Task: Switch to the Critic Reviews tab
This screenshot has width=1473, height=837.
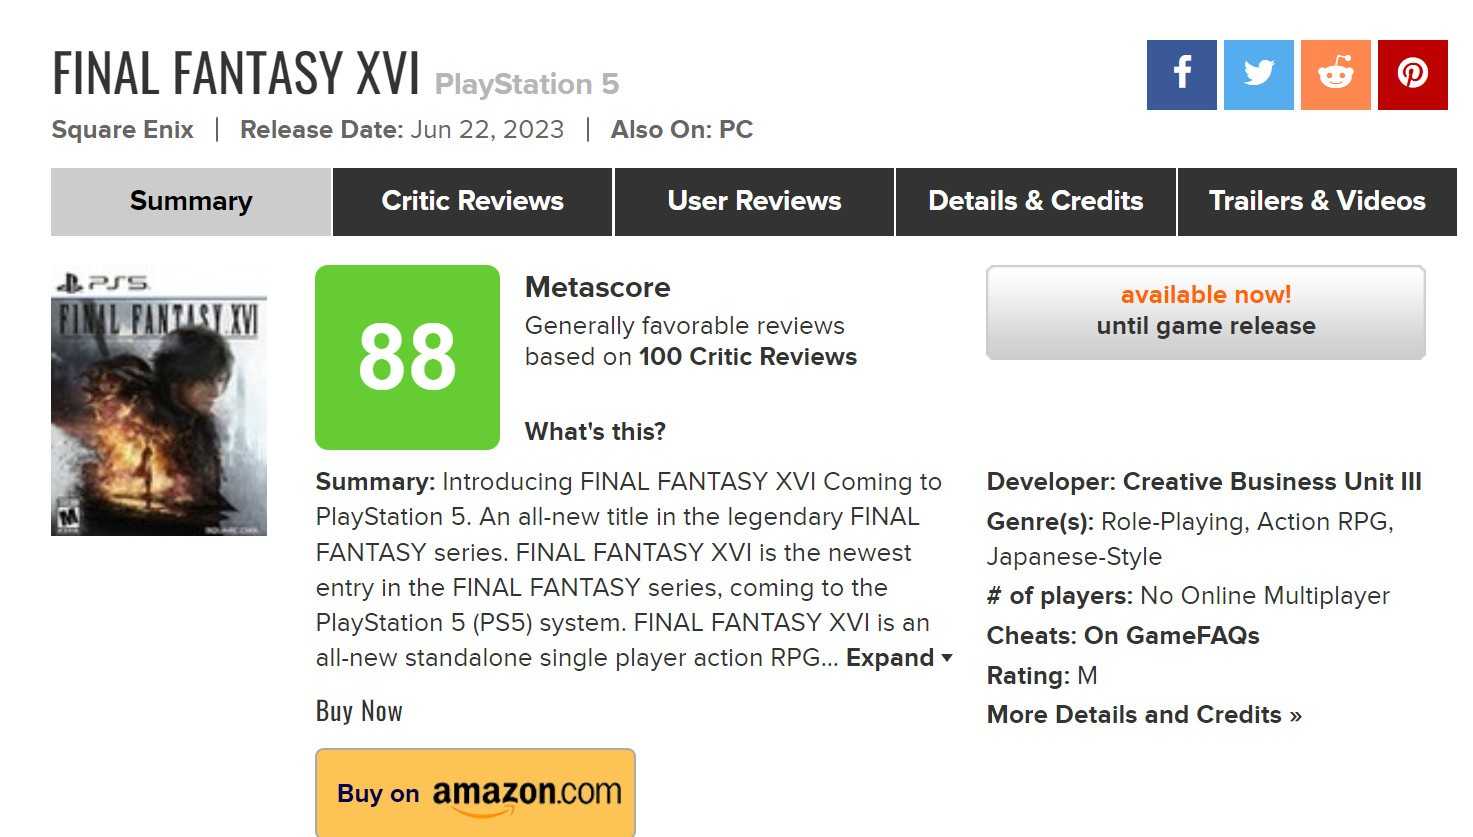Action: 472,202
